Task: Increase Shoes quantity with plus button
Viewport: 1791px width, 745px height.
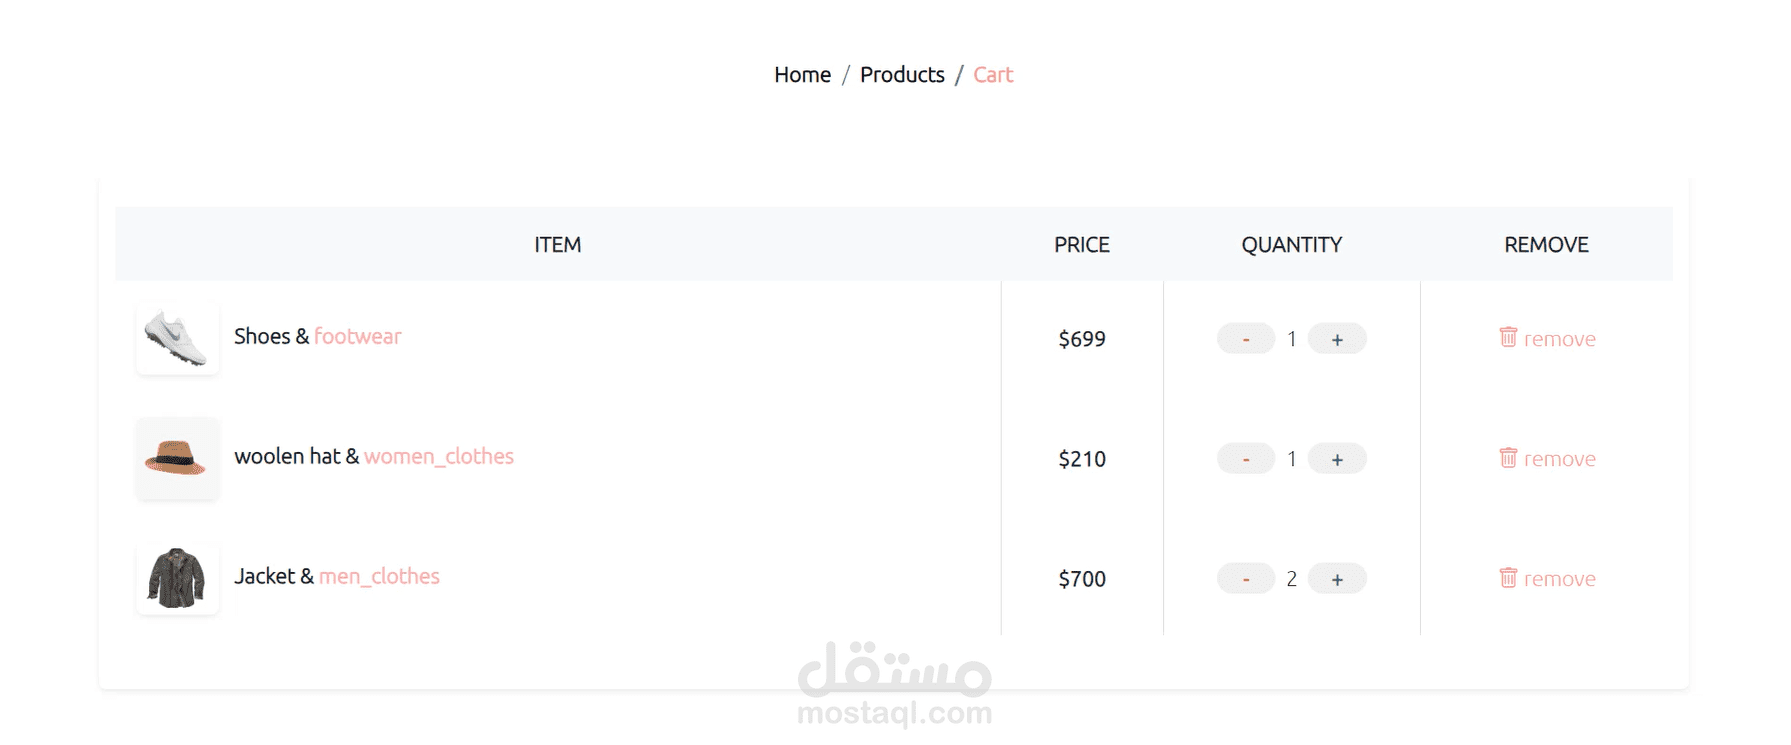Action: coord(1337,339)
